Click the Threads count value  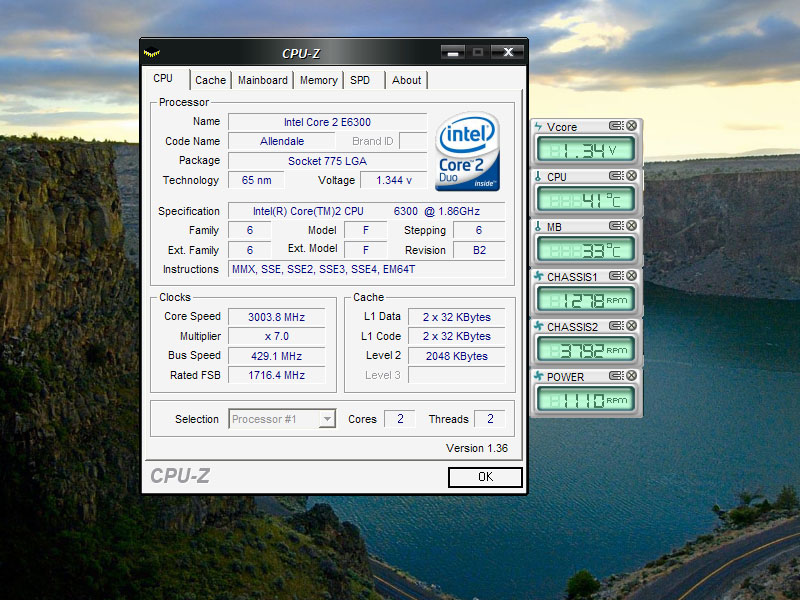click(490, 419)
